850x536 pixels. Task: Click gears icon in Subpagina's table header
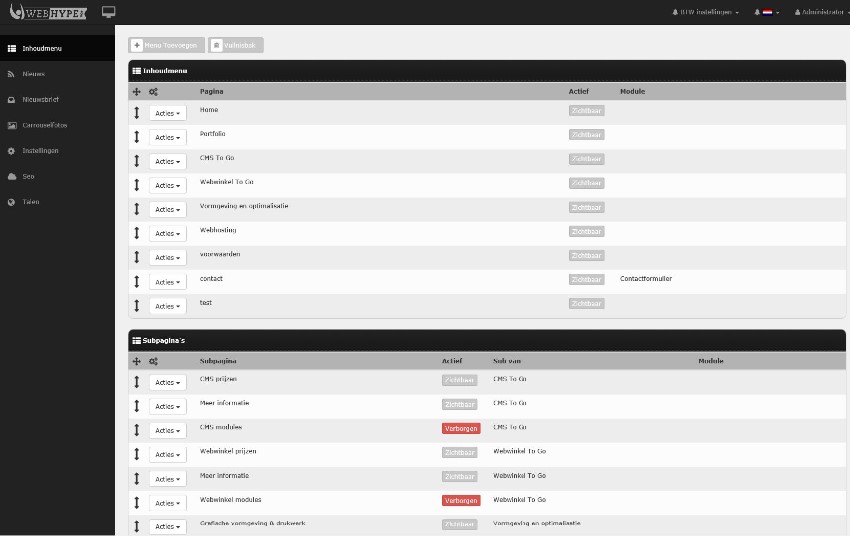coord(153,361)
